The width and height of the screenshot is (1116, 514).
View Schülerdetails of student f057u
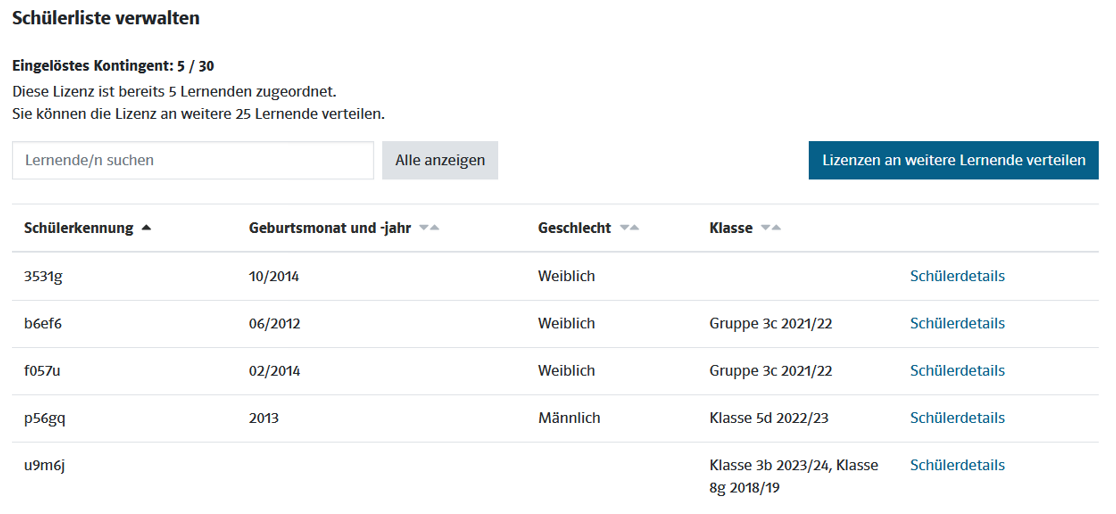(x=956, y=370)
